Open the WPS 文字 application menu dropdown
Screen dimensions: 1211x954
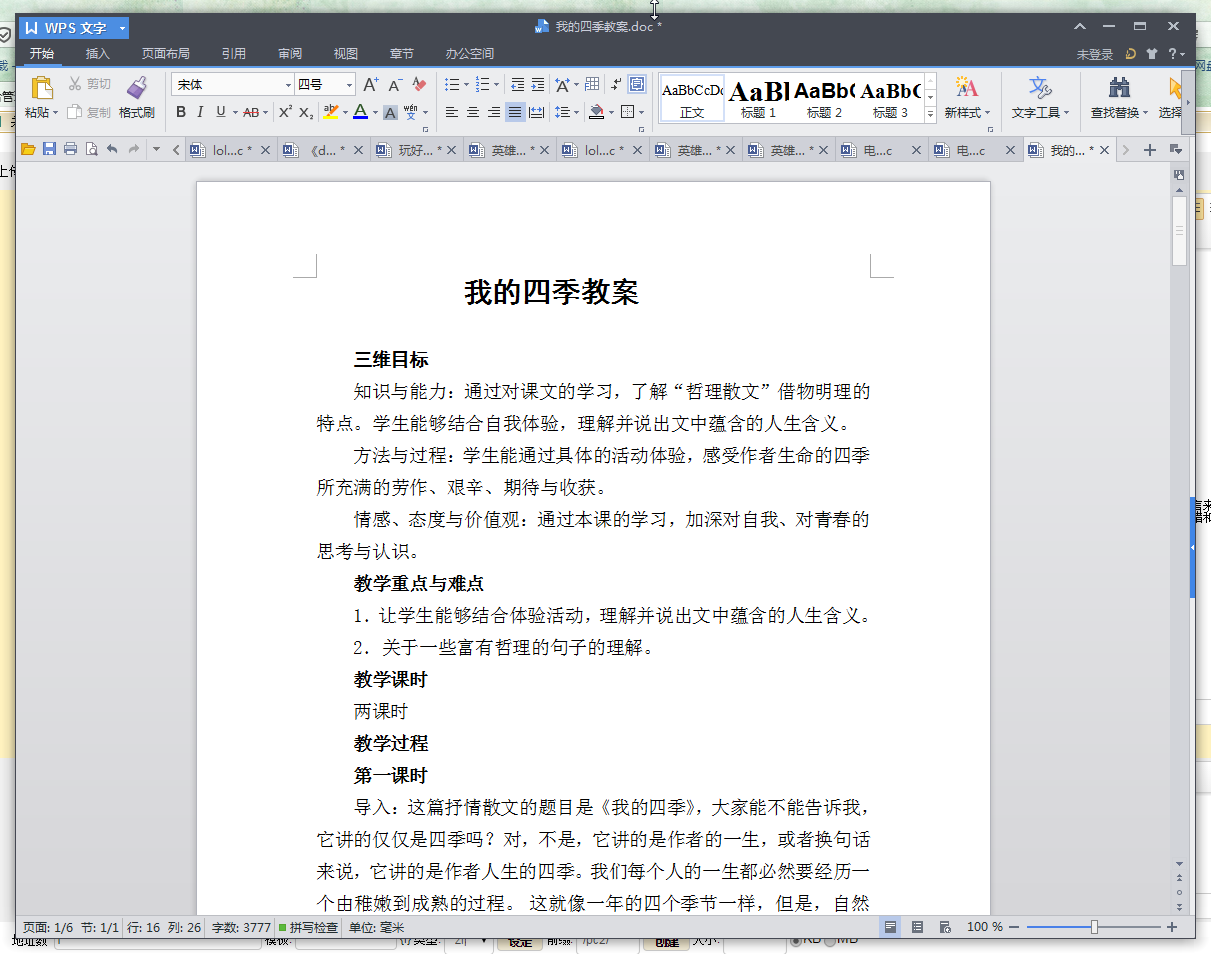[x=122, y=28]
